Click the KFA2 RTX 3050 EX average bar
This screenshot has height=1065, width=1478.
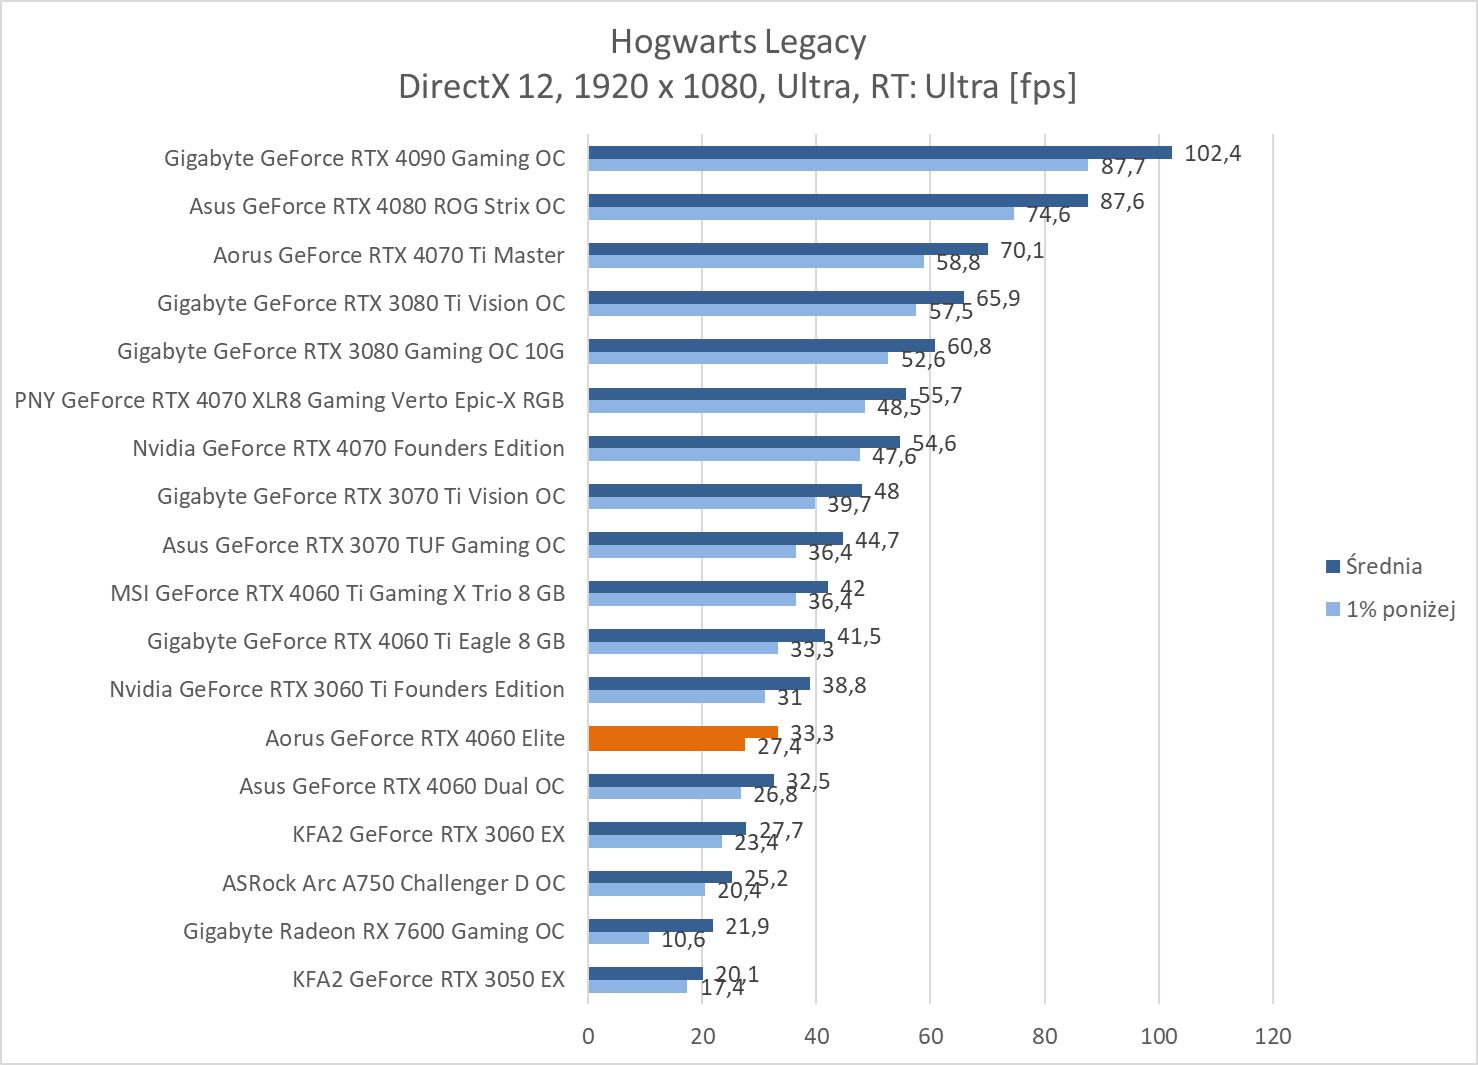tap(645, 973)
